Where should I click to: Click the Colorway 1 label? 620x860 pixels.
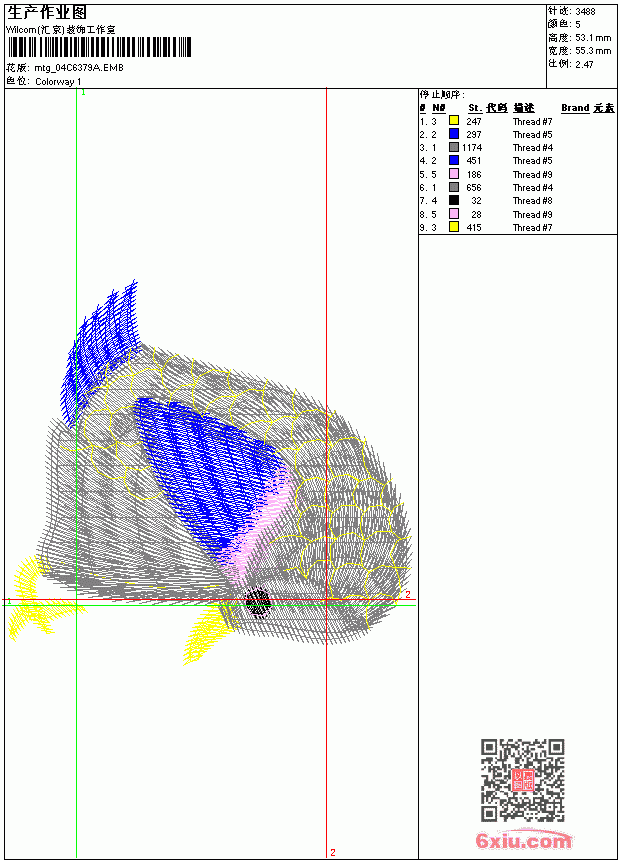click(58, 82)
